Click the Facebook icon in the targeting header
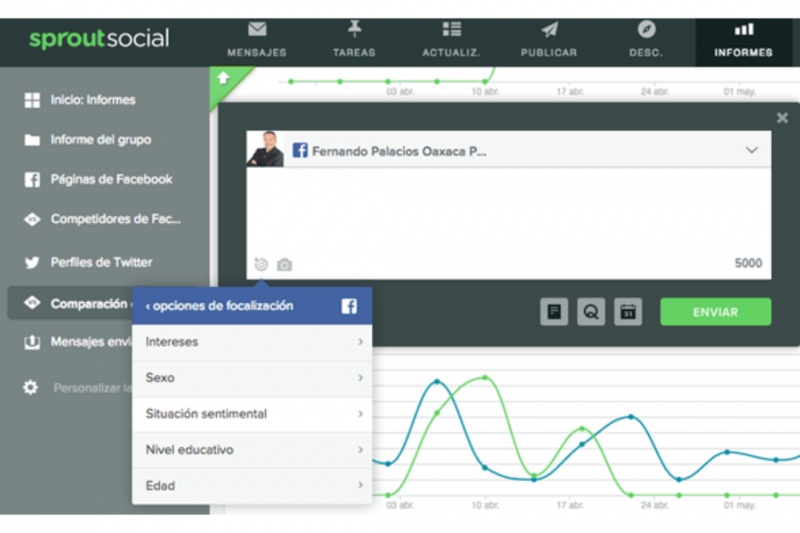Image resolution: width=800 pixels, height=533 pixels. 349,307
